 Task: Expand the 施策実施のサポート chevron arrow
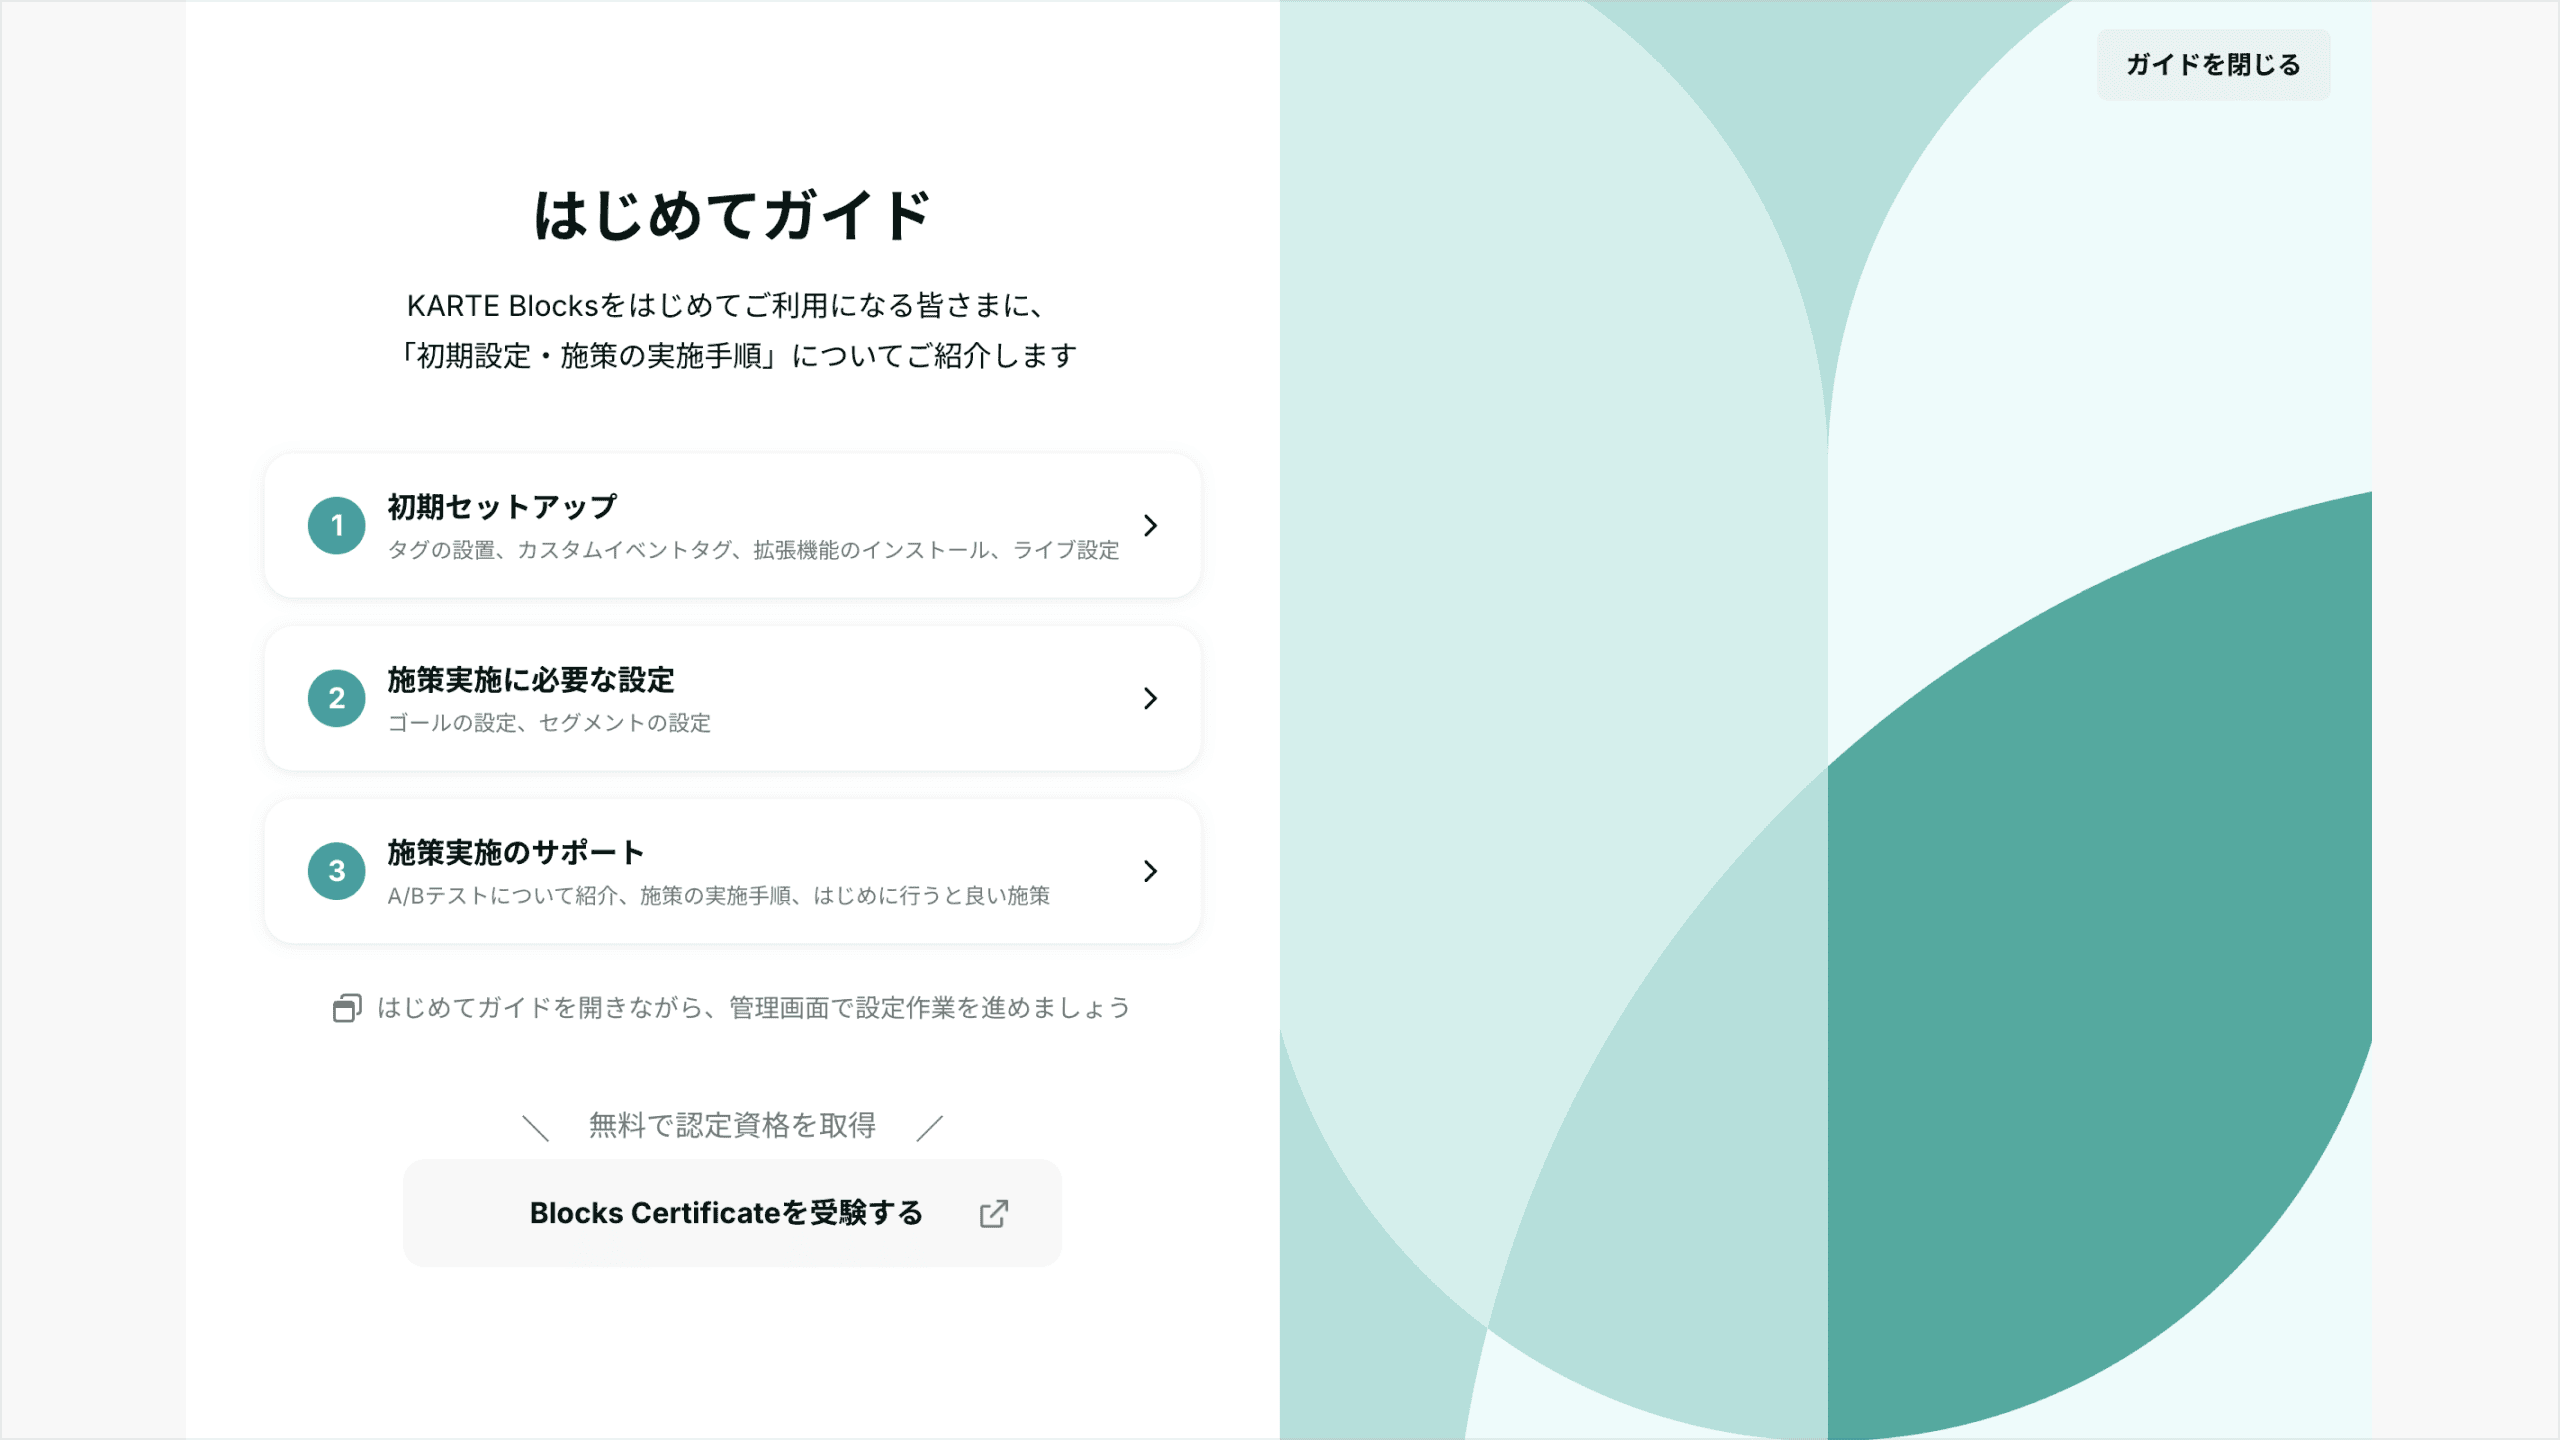(x=1150, y=871)
